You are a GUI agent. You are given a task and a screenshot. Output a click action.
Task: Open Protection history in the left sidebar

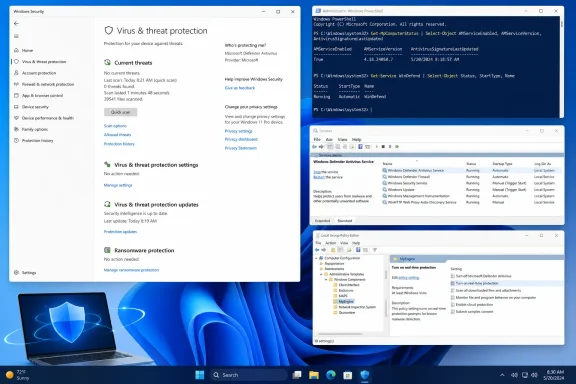click(x=33, y=141)
